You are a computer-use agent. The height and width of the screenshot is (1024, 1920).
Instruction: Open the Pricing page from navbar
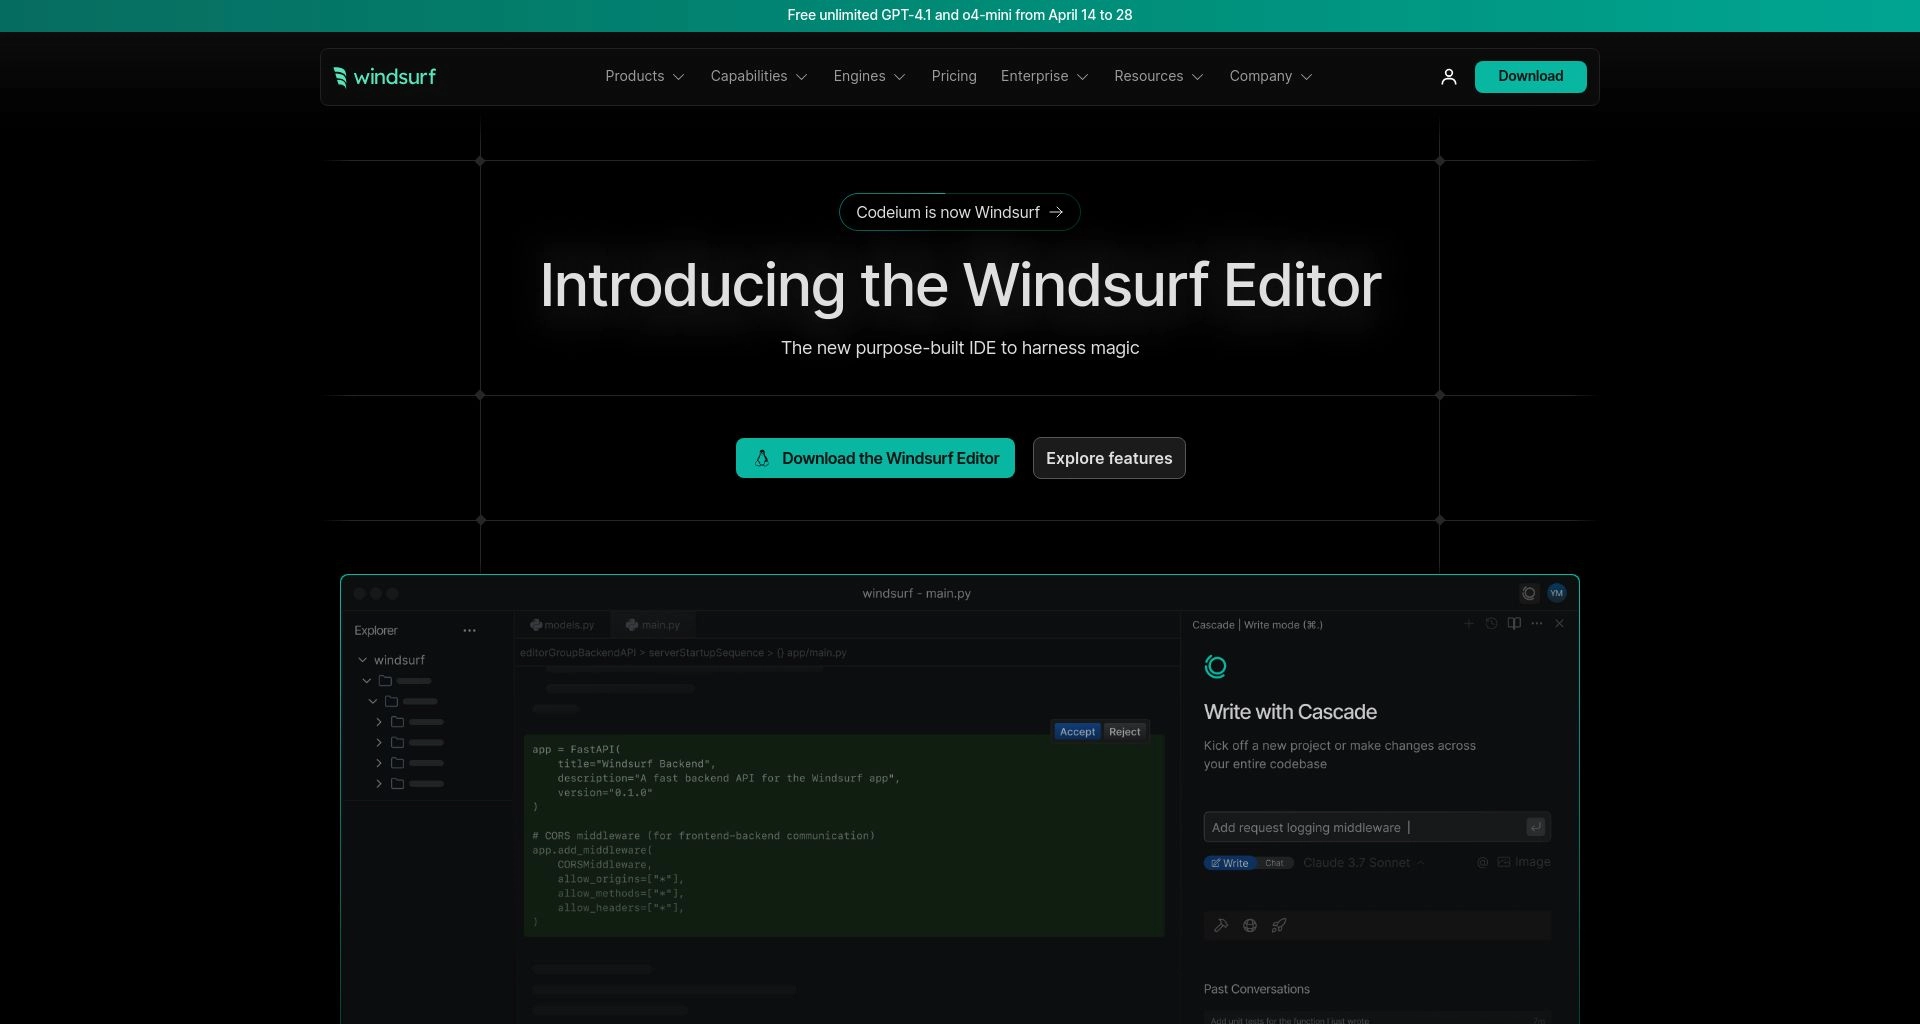(x=953, y=77)
